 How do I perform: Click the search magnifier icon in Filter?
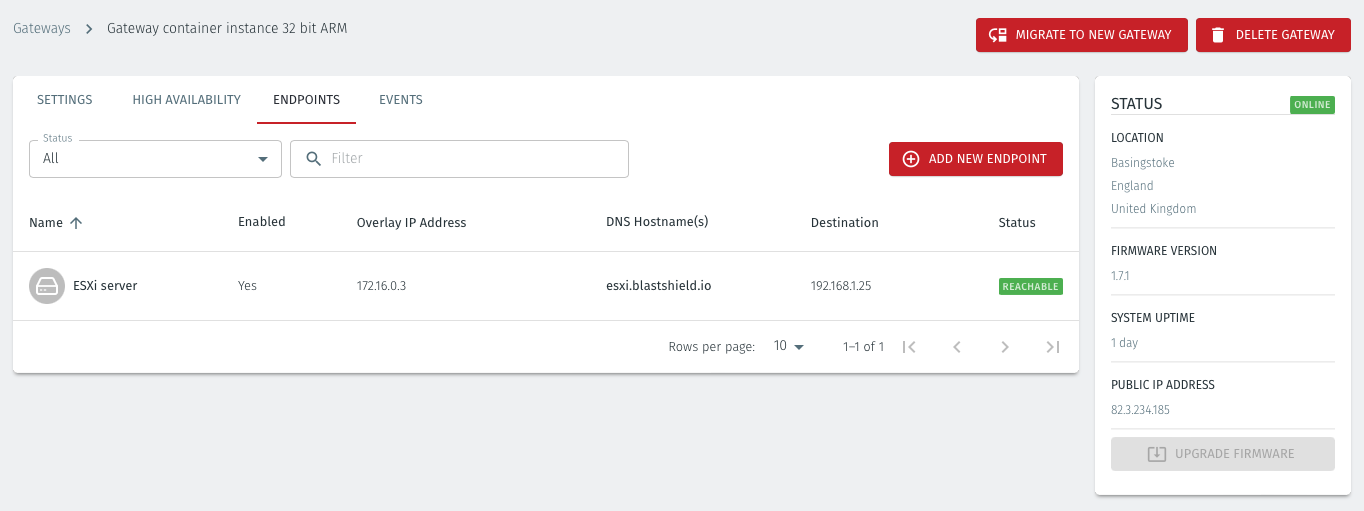314,158
